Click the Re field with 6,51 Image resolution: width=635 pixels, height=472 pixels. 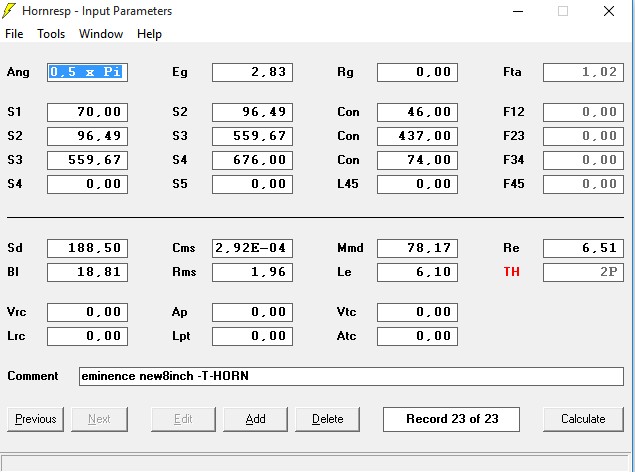pyautogui.click(x=583, y=248)
